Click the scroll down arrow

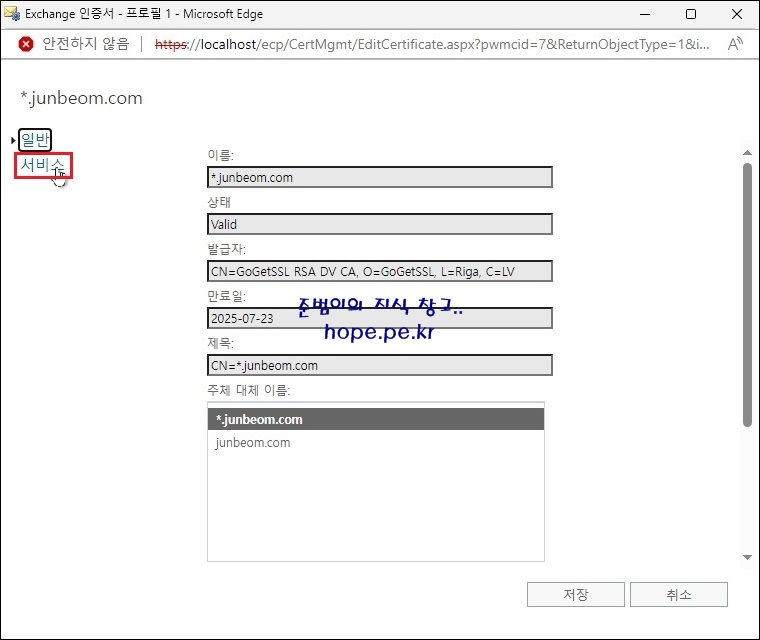(747, 558)
